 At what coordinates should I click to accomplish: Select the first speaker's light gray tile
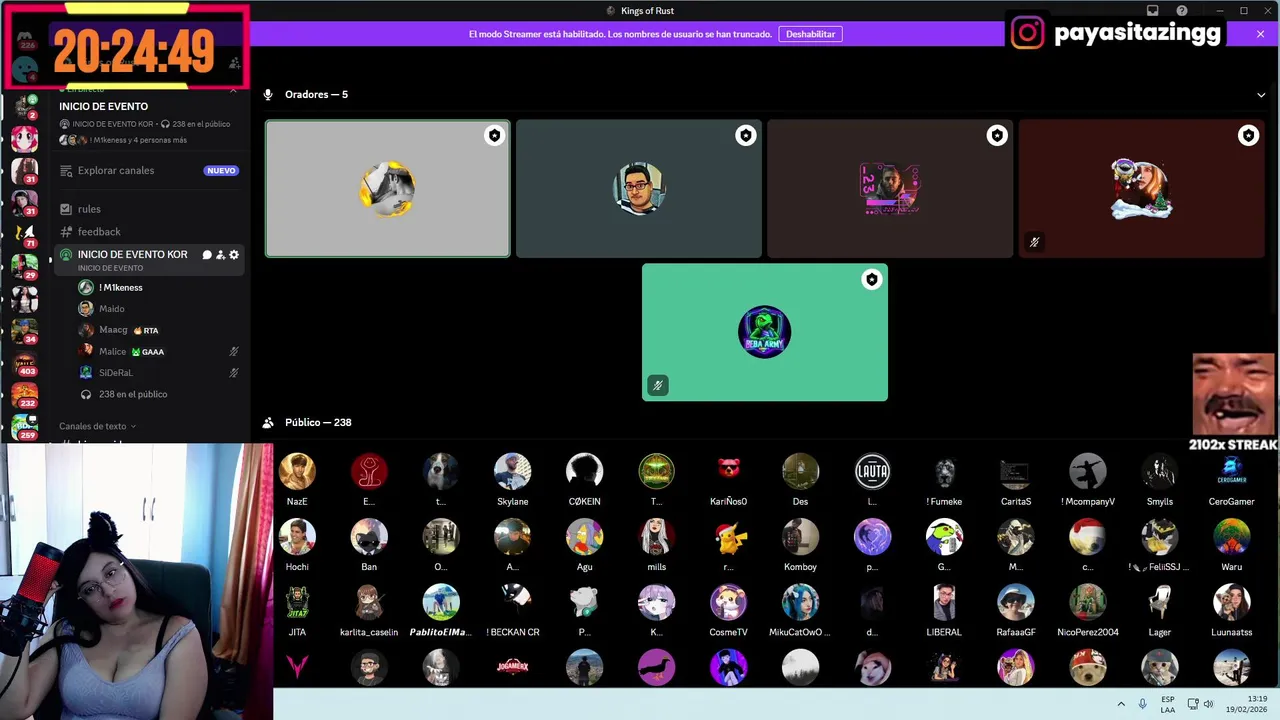(388, 189)
